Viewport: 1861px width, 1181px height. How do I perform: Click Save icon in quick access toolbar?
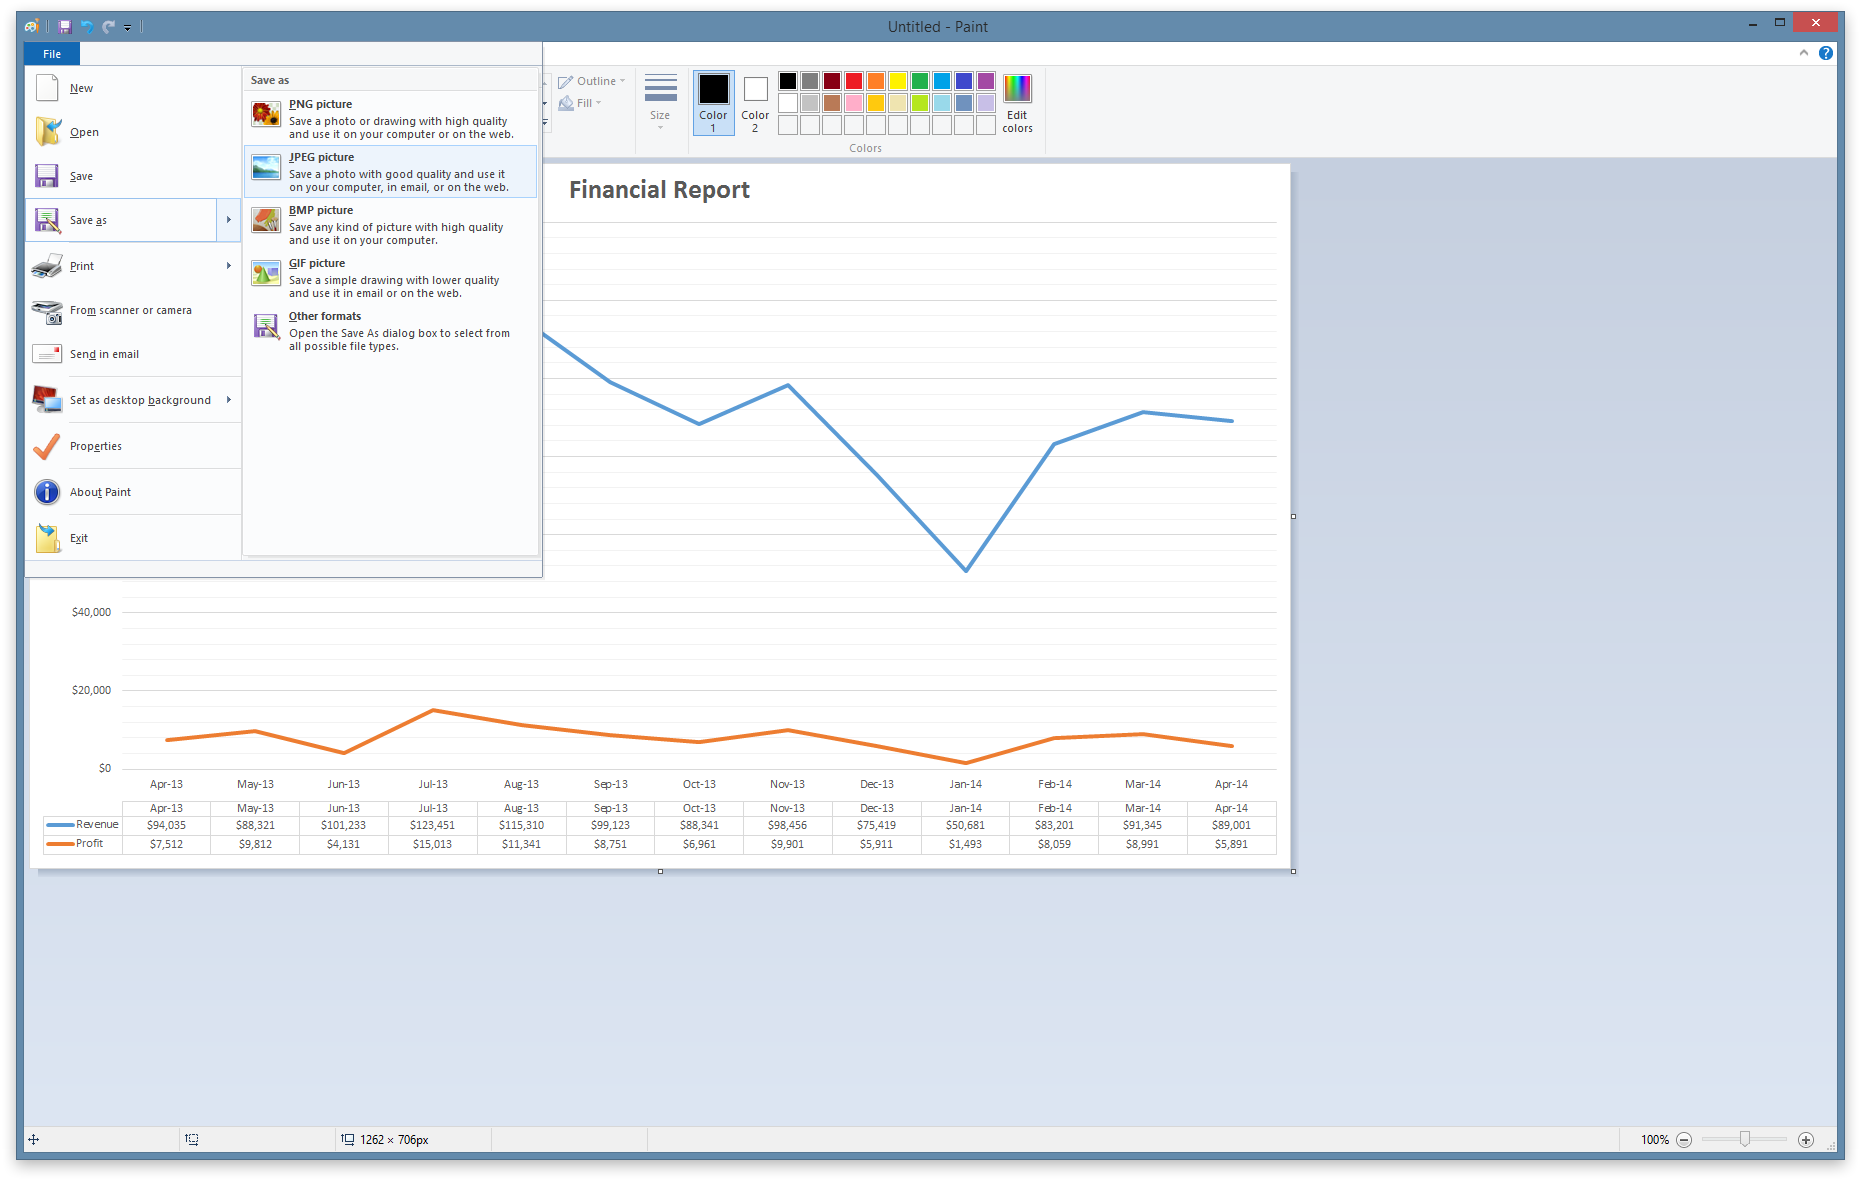pos(65,27)
